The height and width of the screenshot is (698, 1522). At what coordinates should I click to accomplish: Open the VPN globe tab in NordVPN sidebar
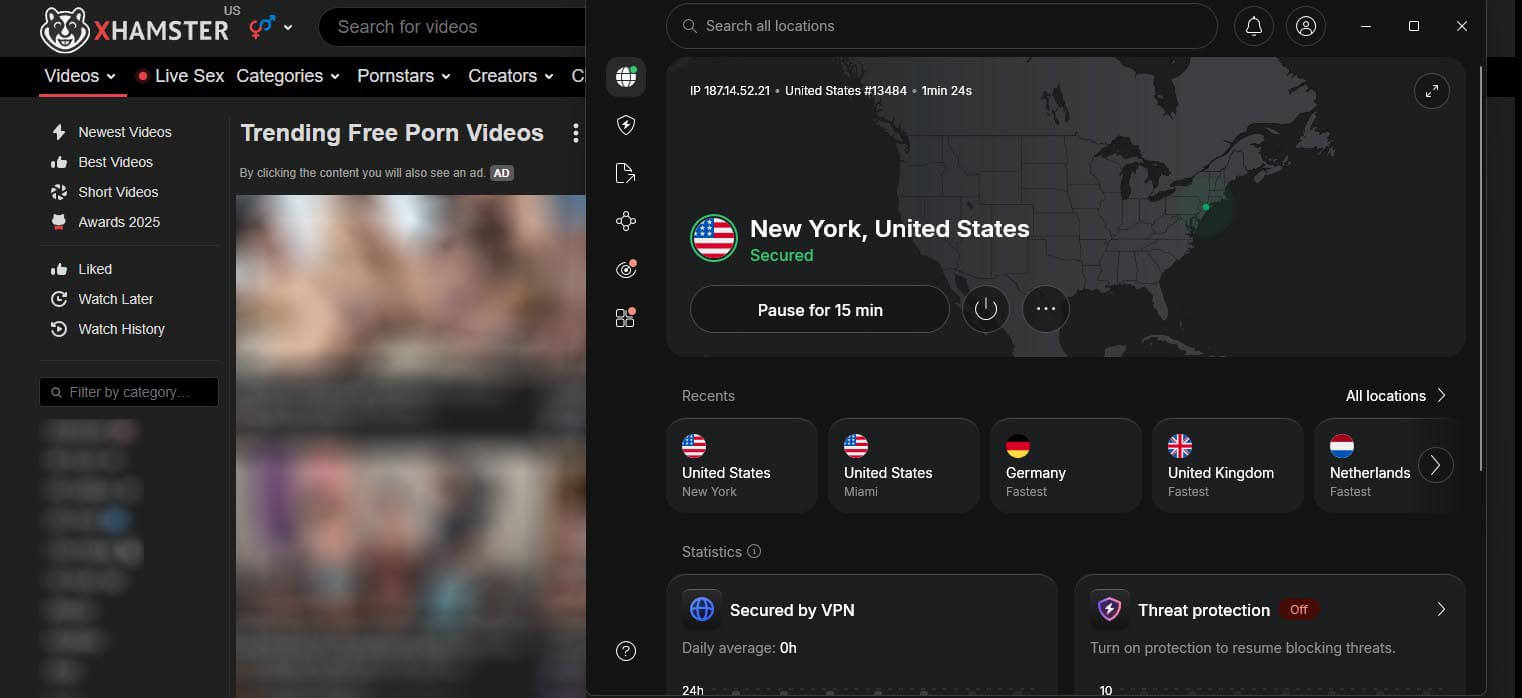pos(626,76)
